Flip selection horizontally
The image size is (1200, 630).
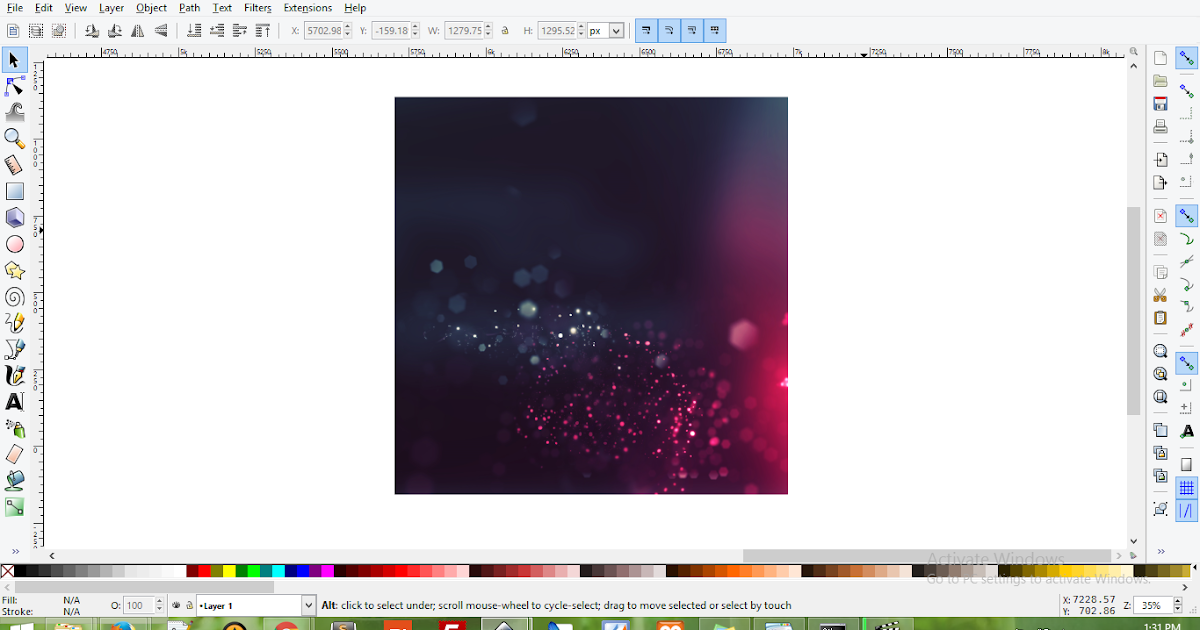click(x=137, y=31)
